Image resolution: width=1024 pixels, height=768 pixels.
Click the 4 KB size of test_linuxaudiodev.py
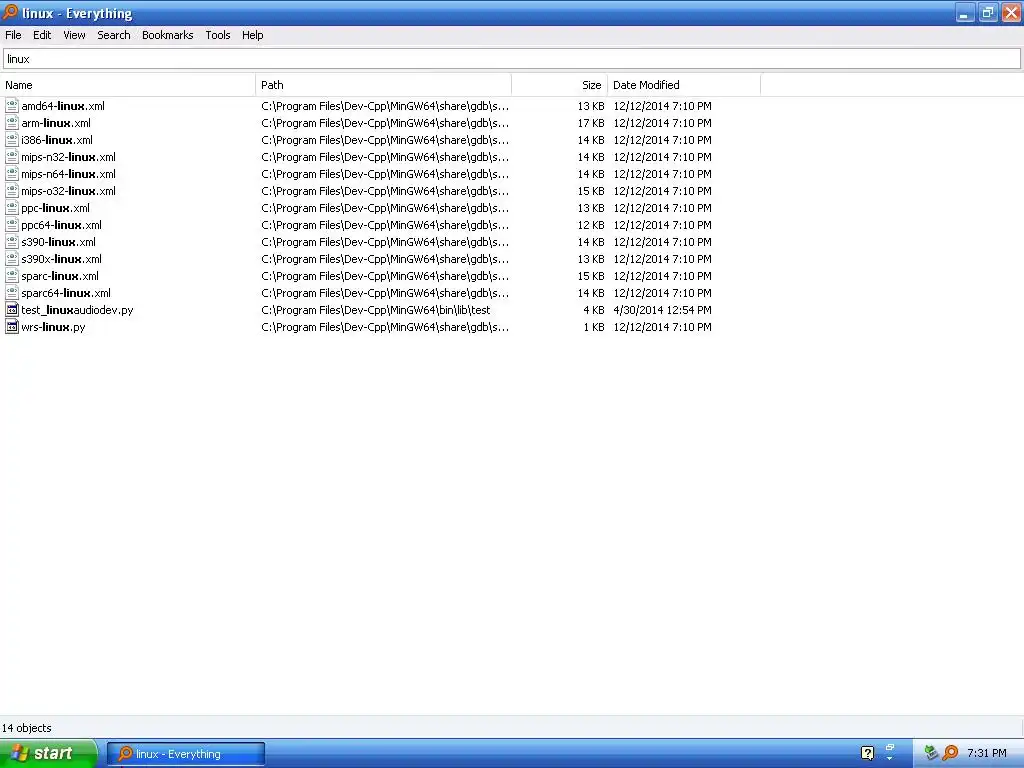(x=594, y=310)
